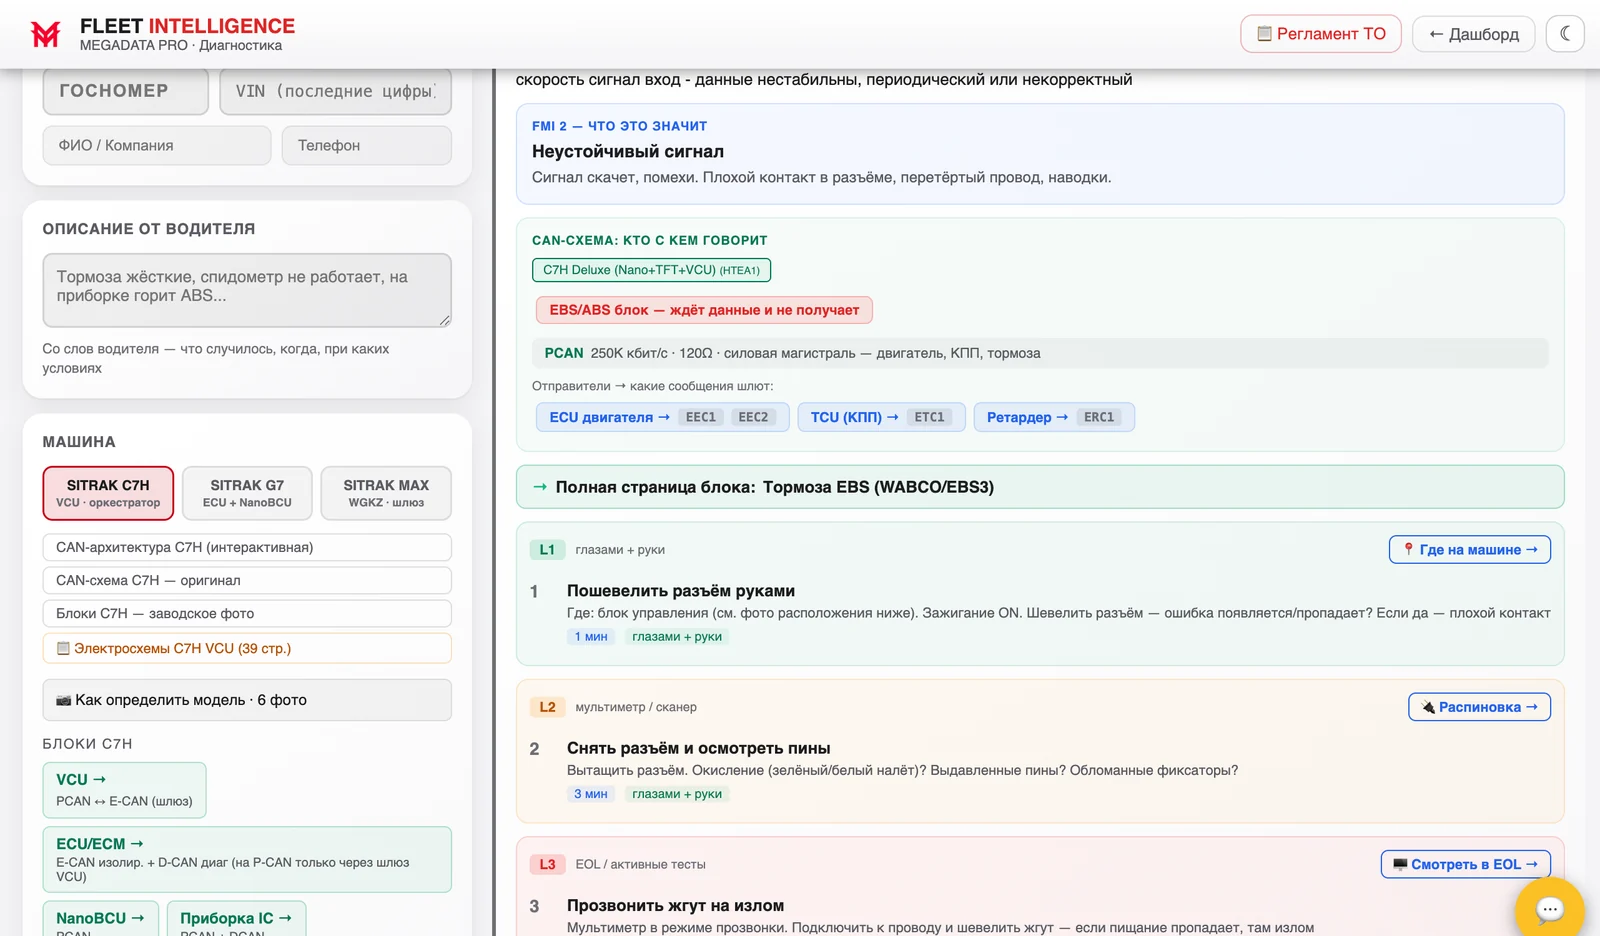Click the EEC1 message tag
Viewport: 1600px width, 936px height.
(x=701, y=417)
